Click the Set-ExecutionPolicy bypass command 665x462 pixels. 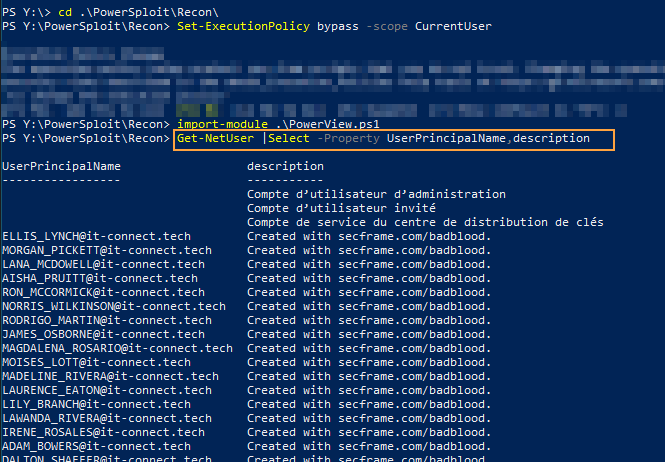(x=334, y=26)
